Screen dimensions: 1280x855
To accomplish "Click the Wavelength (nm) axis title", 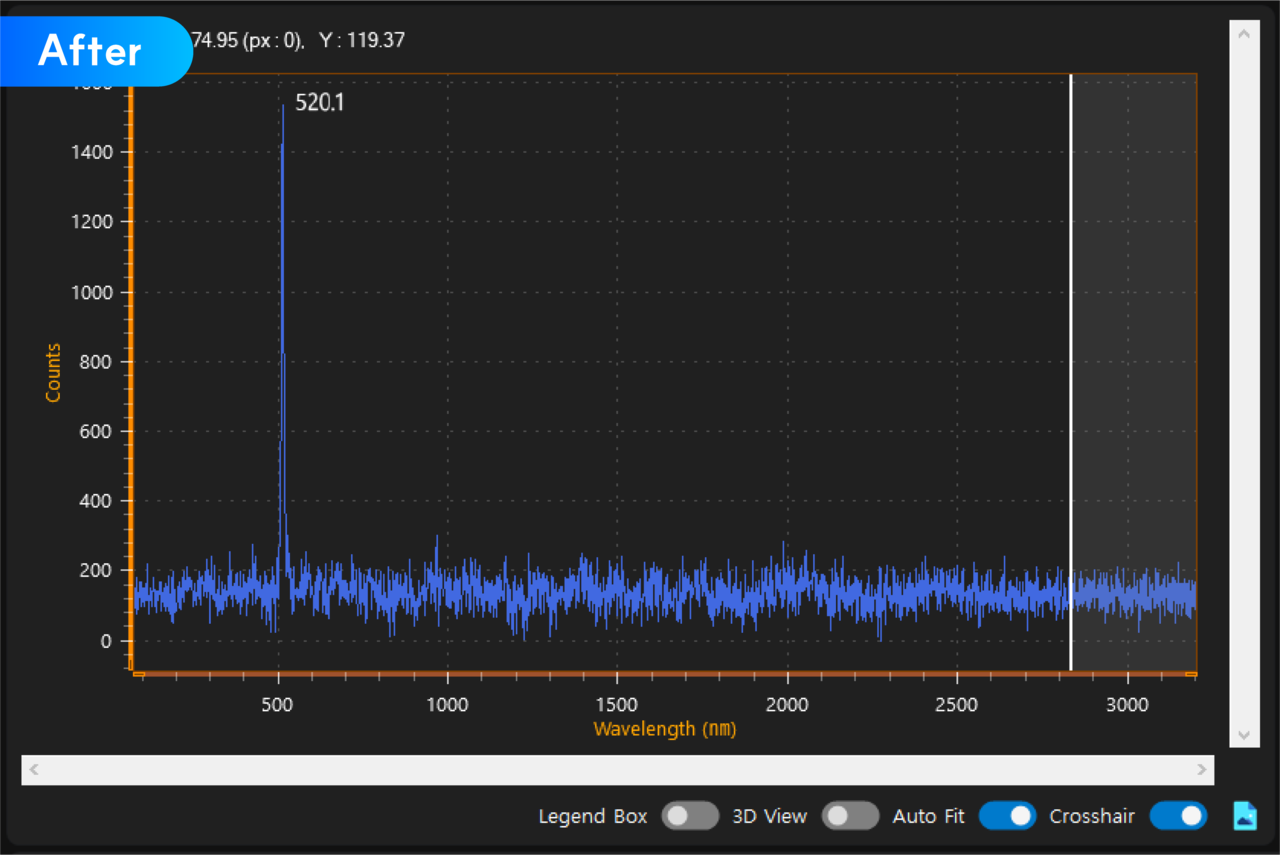I will (665, 729).
